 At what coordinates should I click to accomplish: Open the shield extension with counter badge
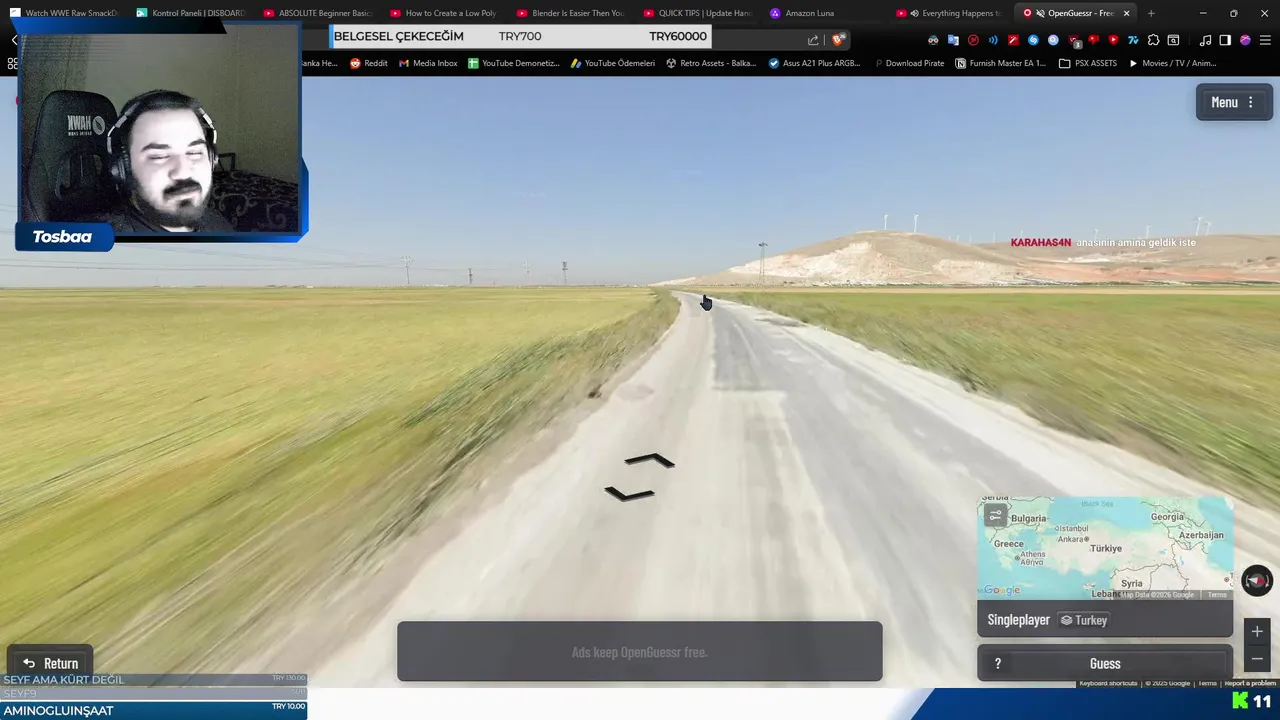click(1075, 41)
